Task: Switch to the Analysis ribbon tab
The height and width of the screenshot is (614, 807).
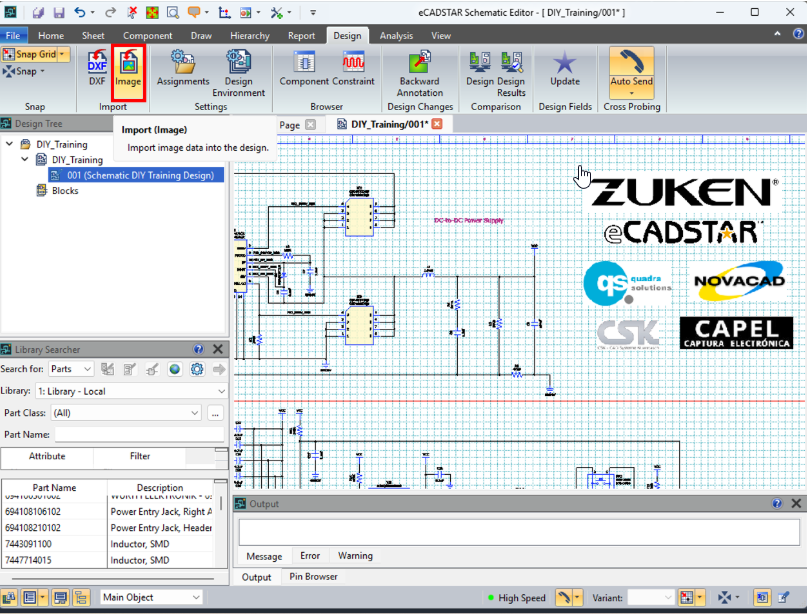Action: click(396, 35)
